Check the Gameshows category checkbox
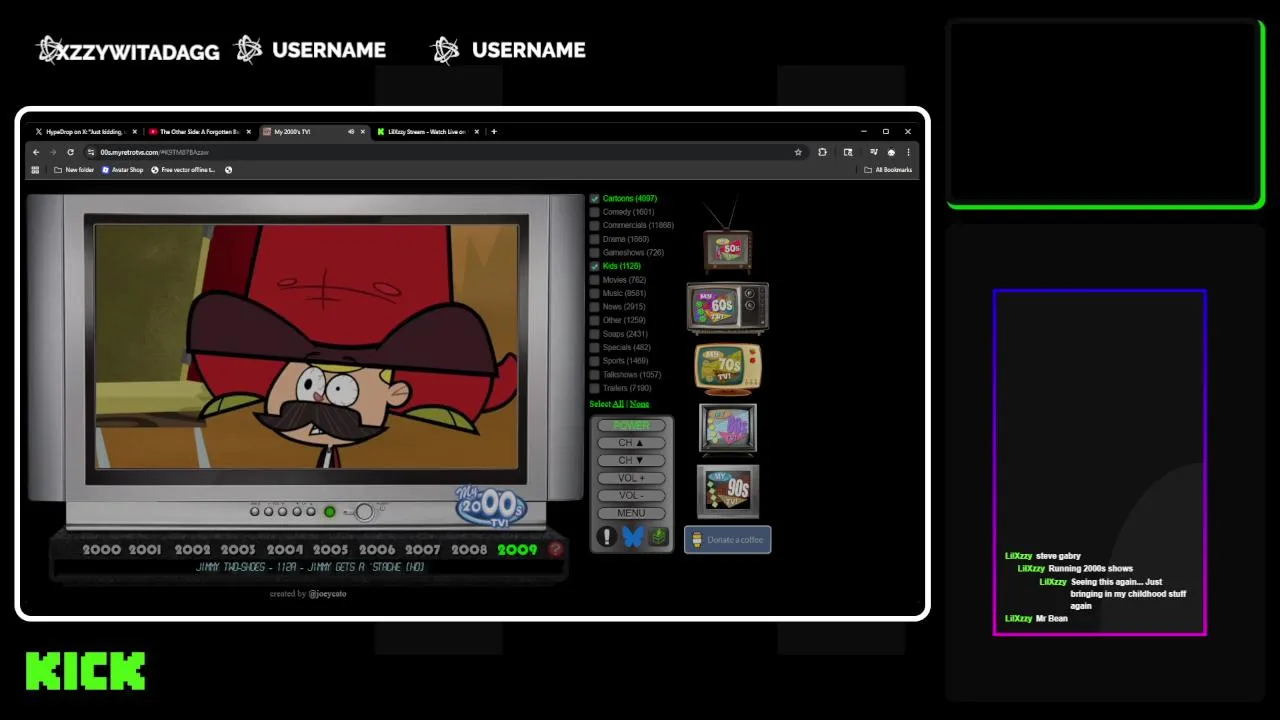The image size is (1280, 720). (594, 253)
